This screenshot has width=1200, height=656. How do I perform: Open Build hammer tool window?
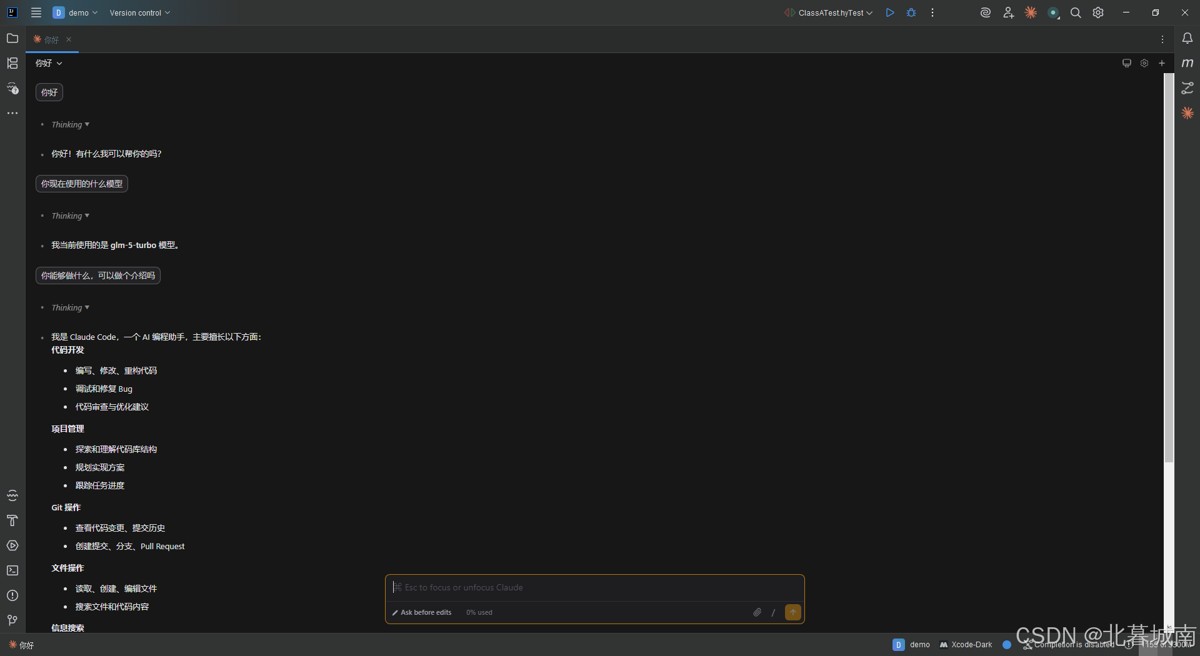[x=12, y=520]
